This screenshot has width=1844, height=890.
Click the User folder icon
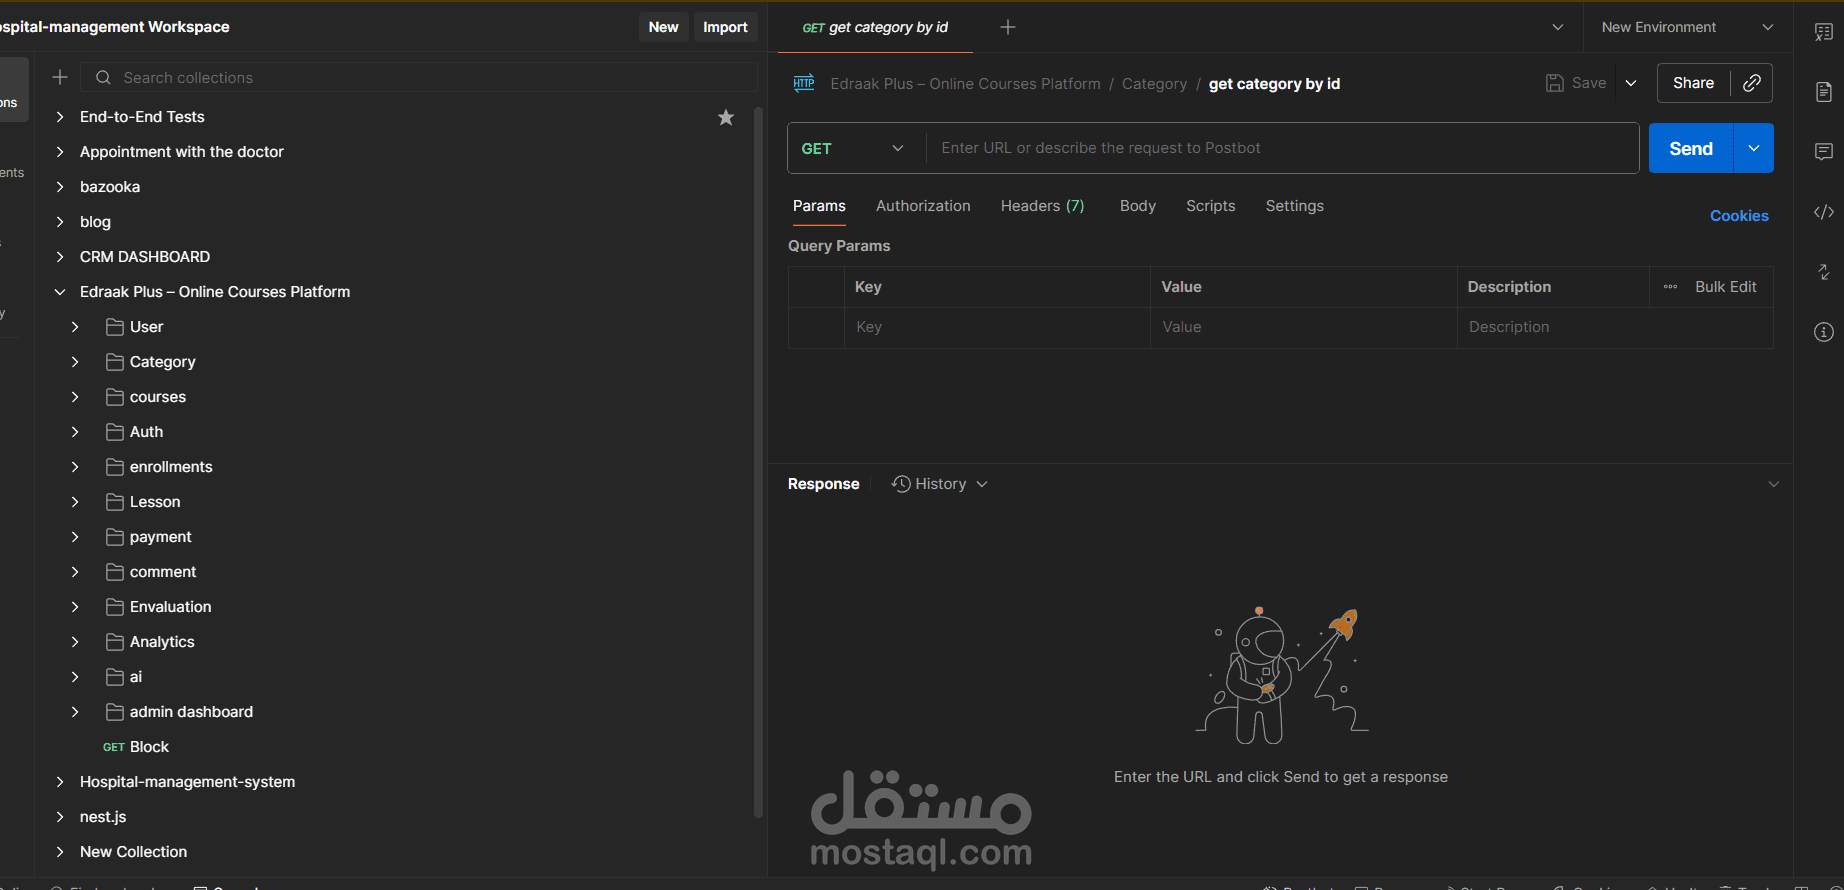115,327
